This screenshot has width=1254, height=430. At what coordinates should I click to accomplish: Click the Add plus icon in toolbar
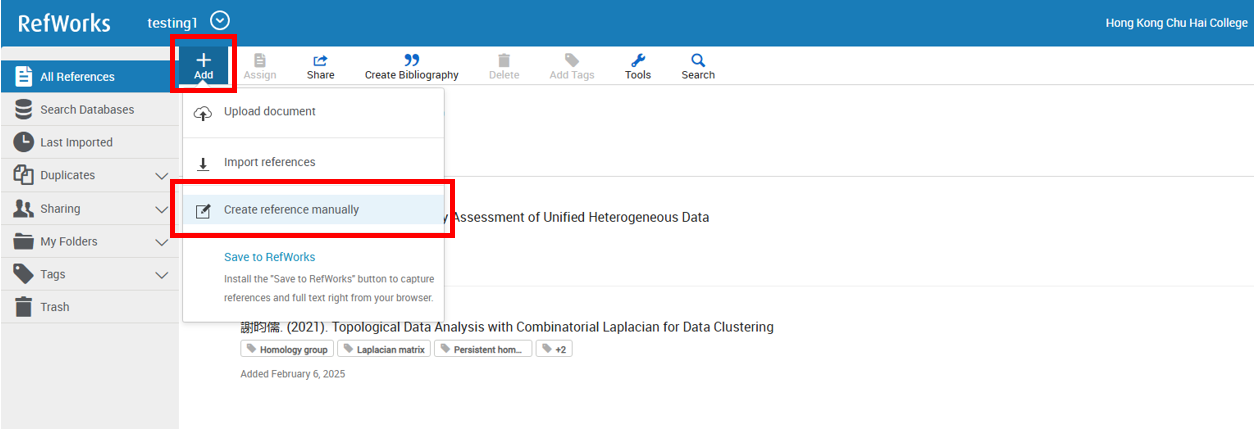[x=203, y=62]
